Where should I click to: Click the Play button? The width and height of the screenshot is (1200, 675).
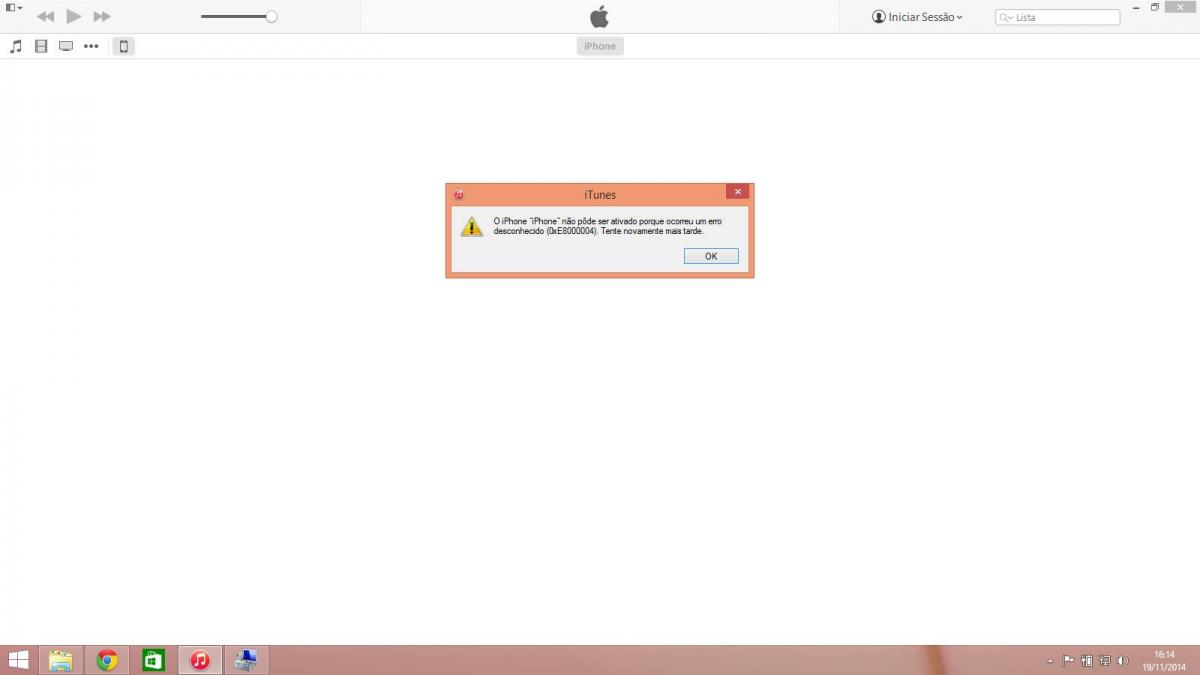(x=73, y=16)
